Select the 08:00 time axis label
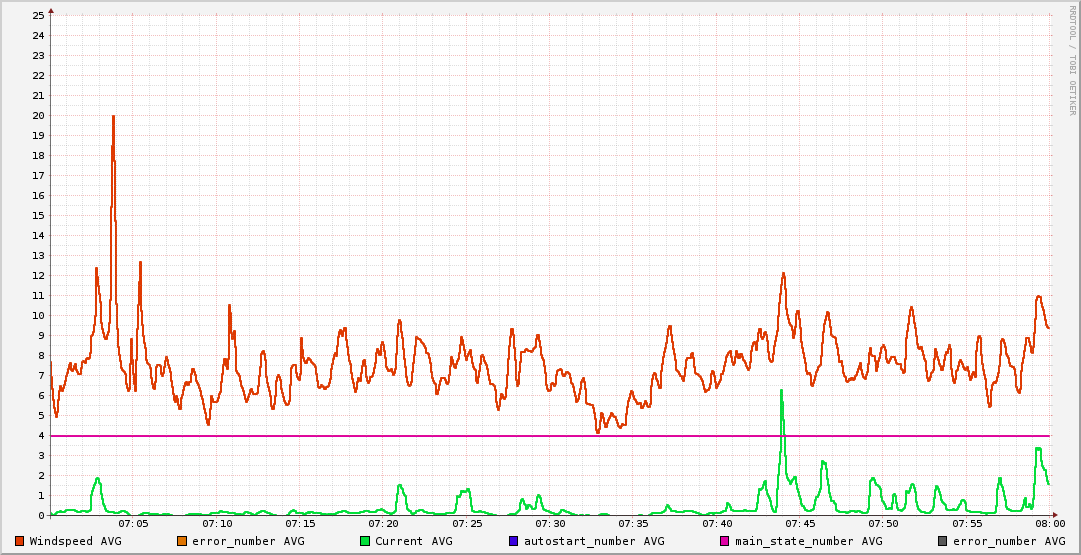1081x555 pixels. coord(1049,523)
